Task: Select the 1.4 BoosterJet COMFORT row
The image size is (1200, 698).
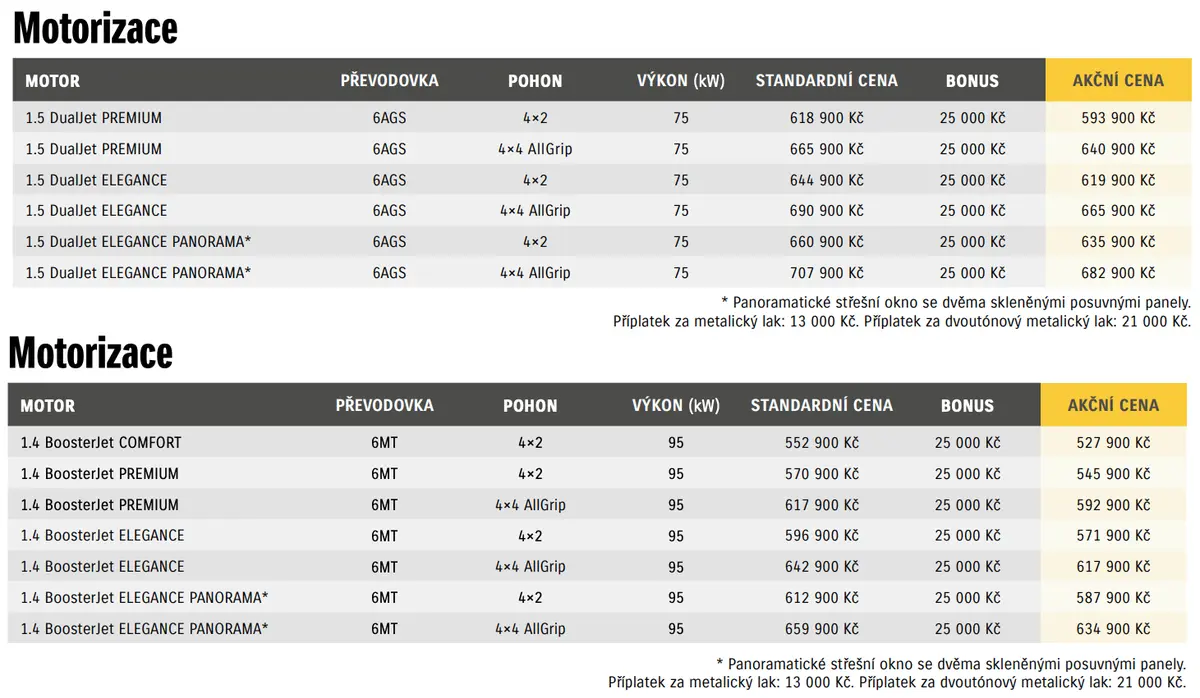Action: tap(598, 442)
